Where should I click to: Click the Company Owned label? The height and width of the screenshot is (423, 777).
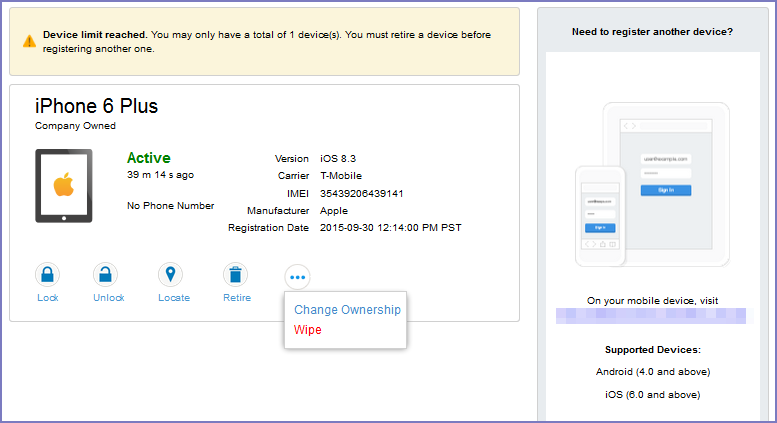pyautogui.click(x=75, y=126)
